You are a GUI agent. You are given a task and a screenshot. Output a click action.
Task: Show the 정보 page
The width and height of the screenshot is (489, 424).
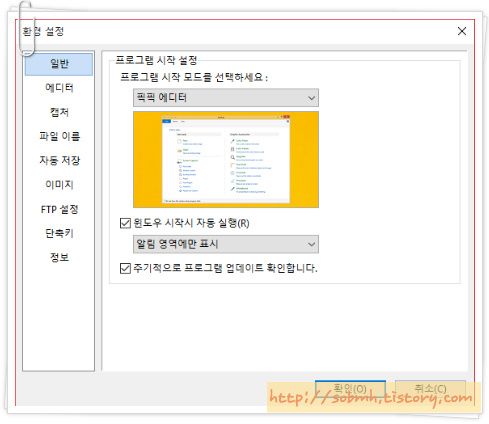(x=59, y=257)
